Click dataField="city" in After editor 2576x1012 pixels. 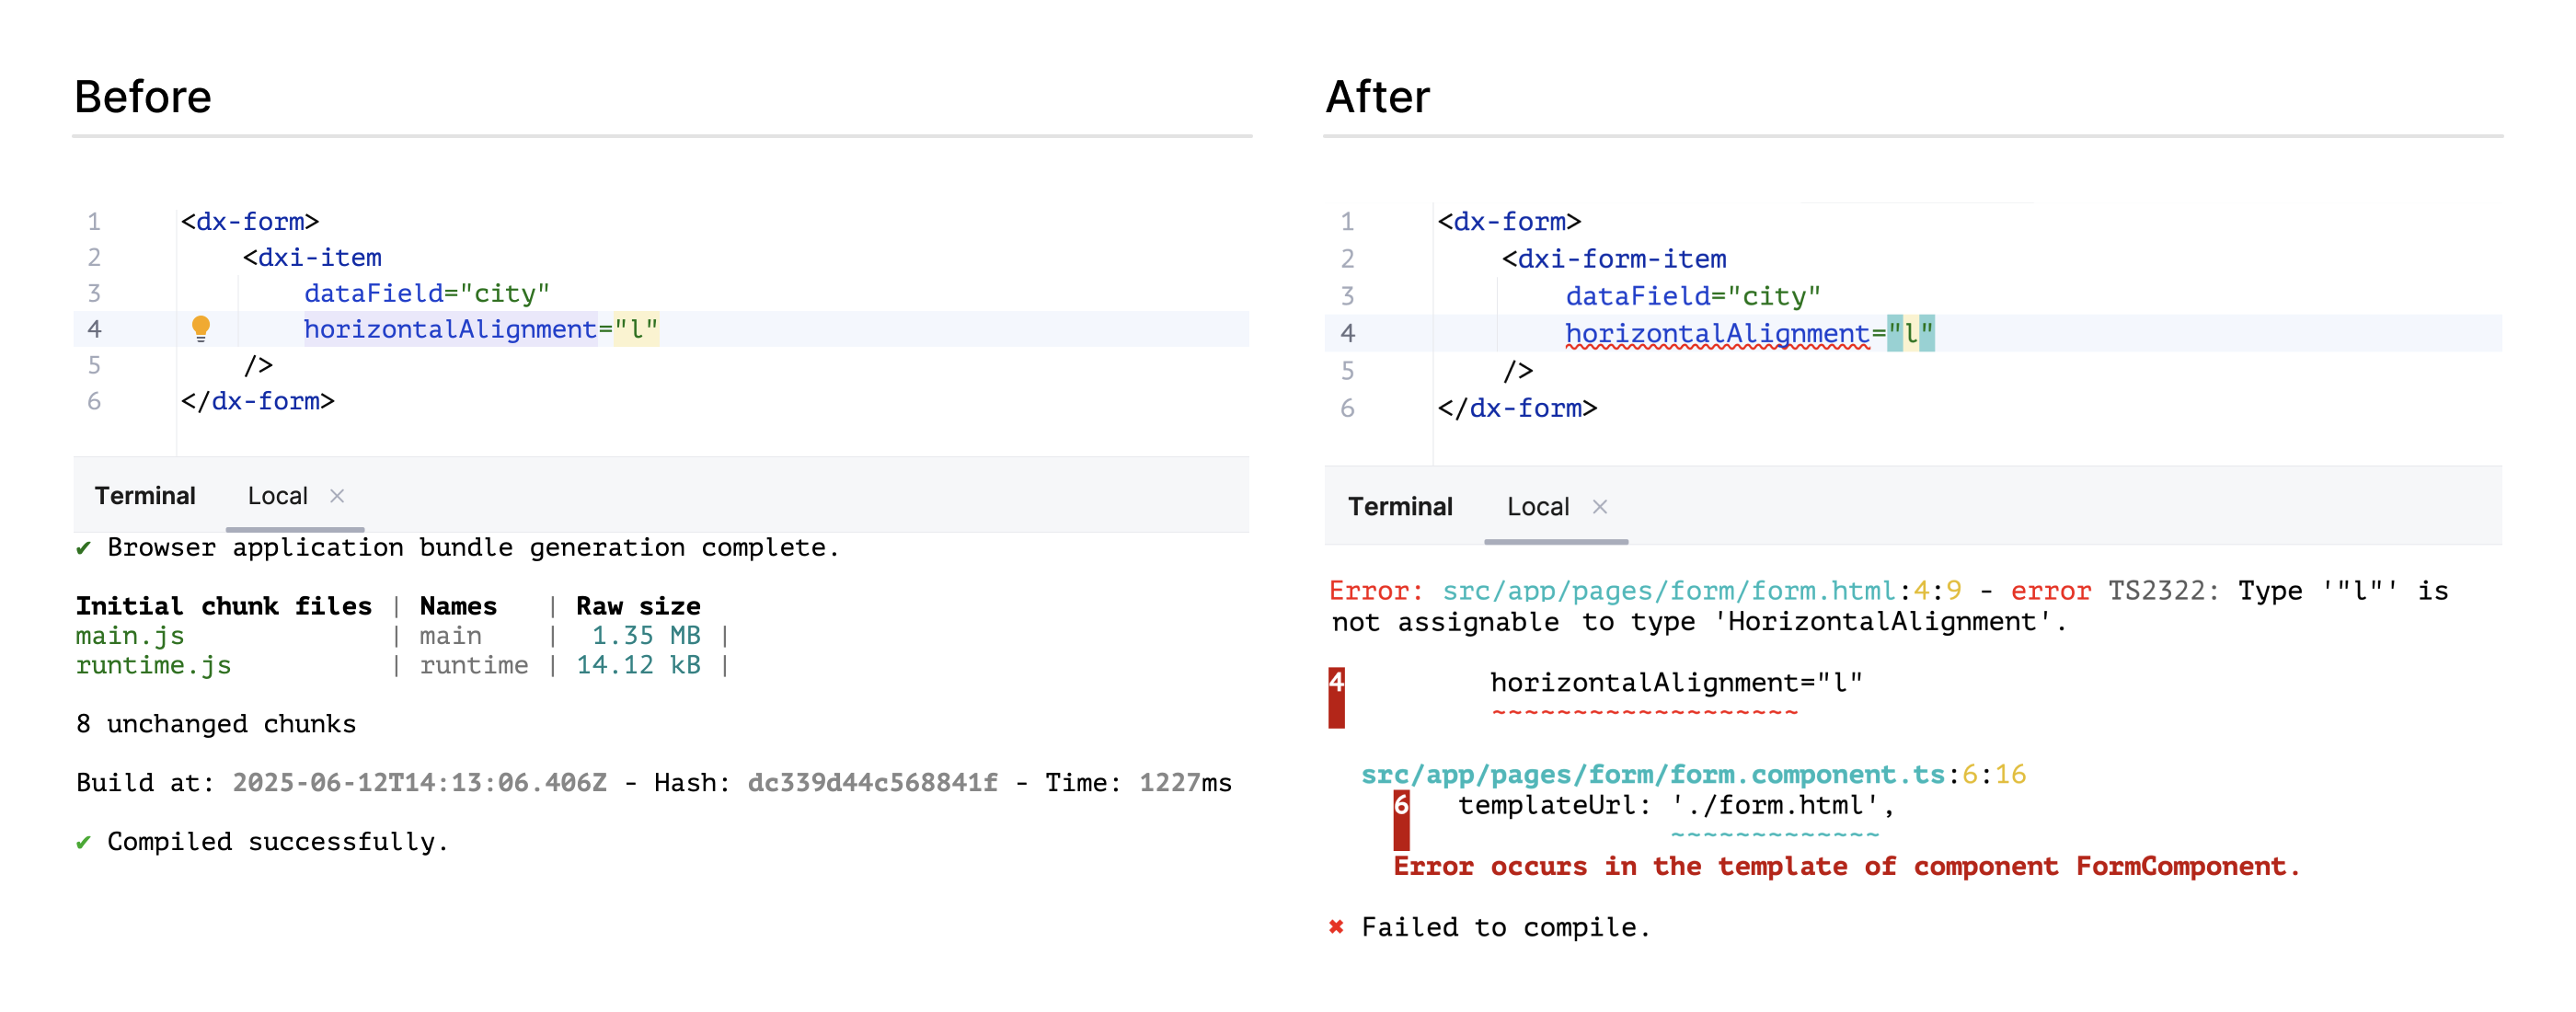1692,297
